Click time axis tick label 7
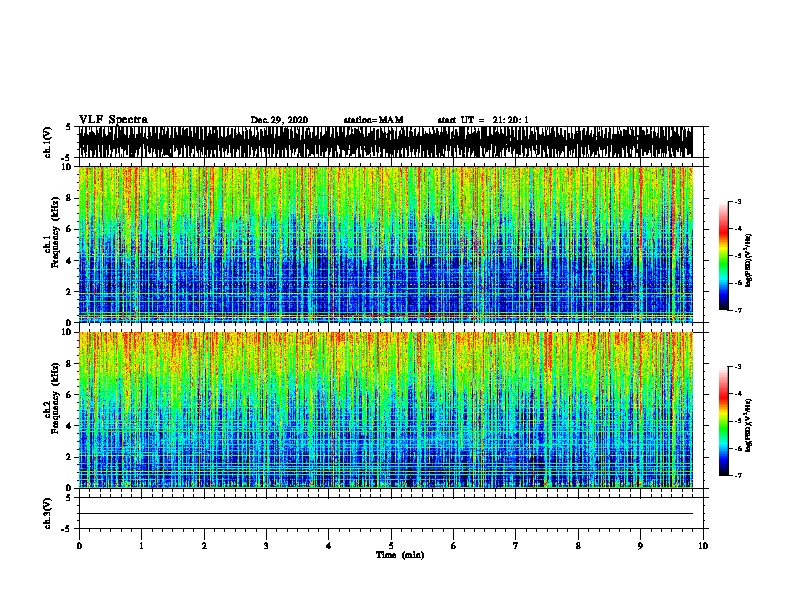The height and width of the screenshot is (612, 792). [x=516, y=546]
